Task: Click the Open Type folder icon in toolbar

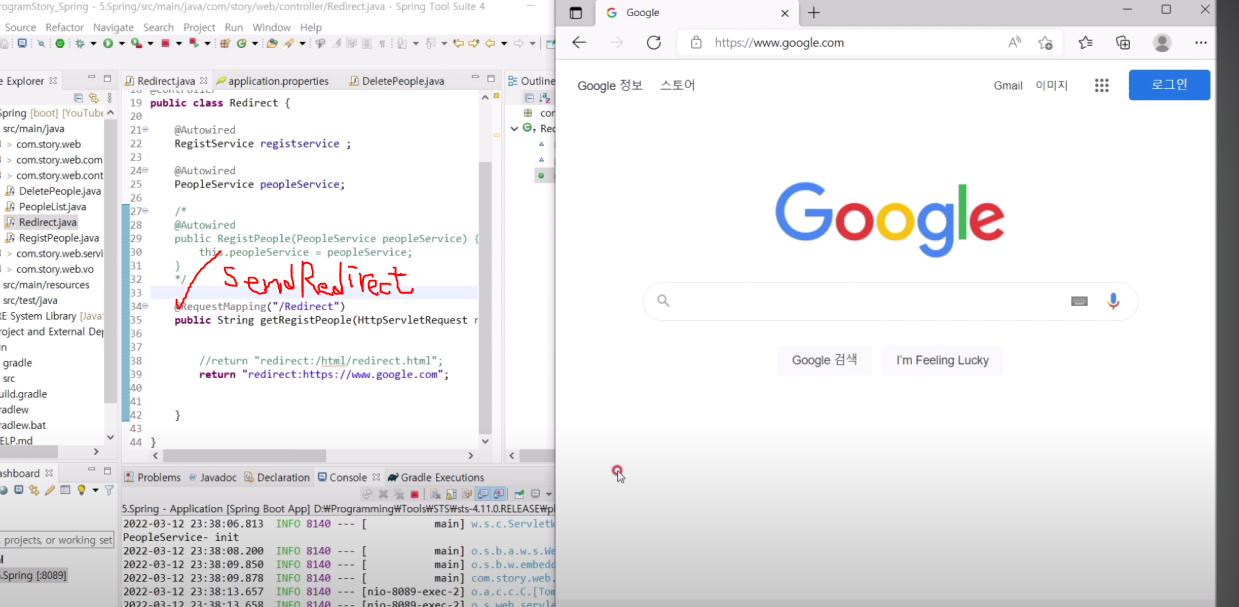Action: tap(271, 43)
